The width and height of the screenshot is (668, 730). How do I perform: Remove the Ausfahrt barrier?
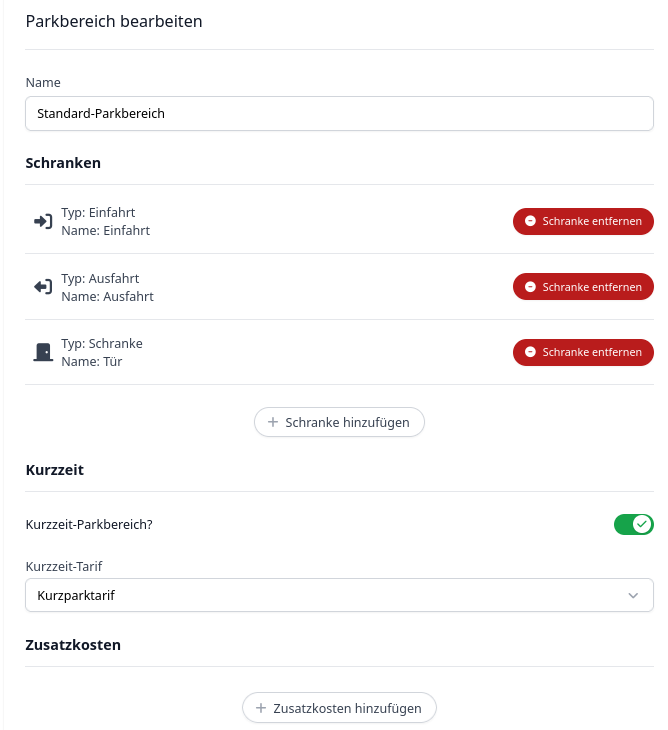(x=583, y=287)
